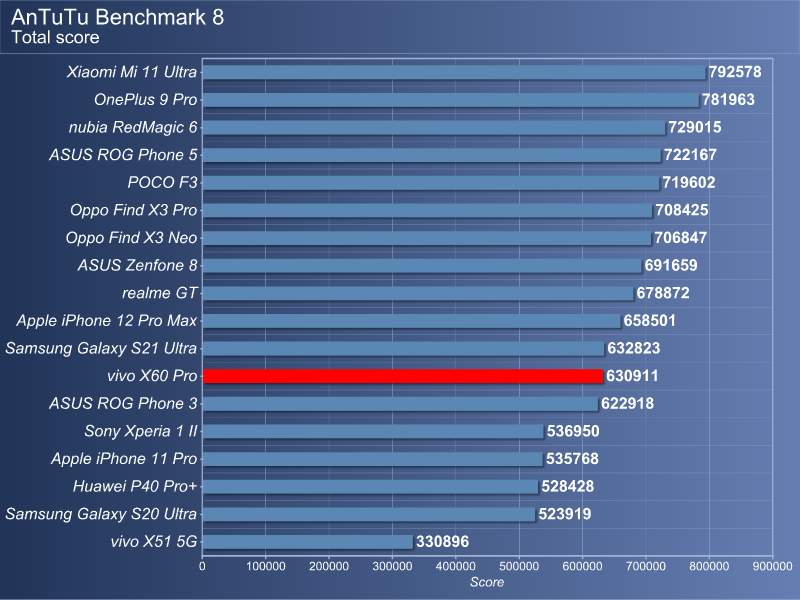Screen dimensions: 800x600
Task: Click the 'Samsung Galaxy S20 Ultra' label
Action: point(101,513)
